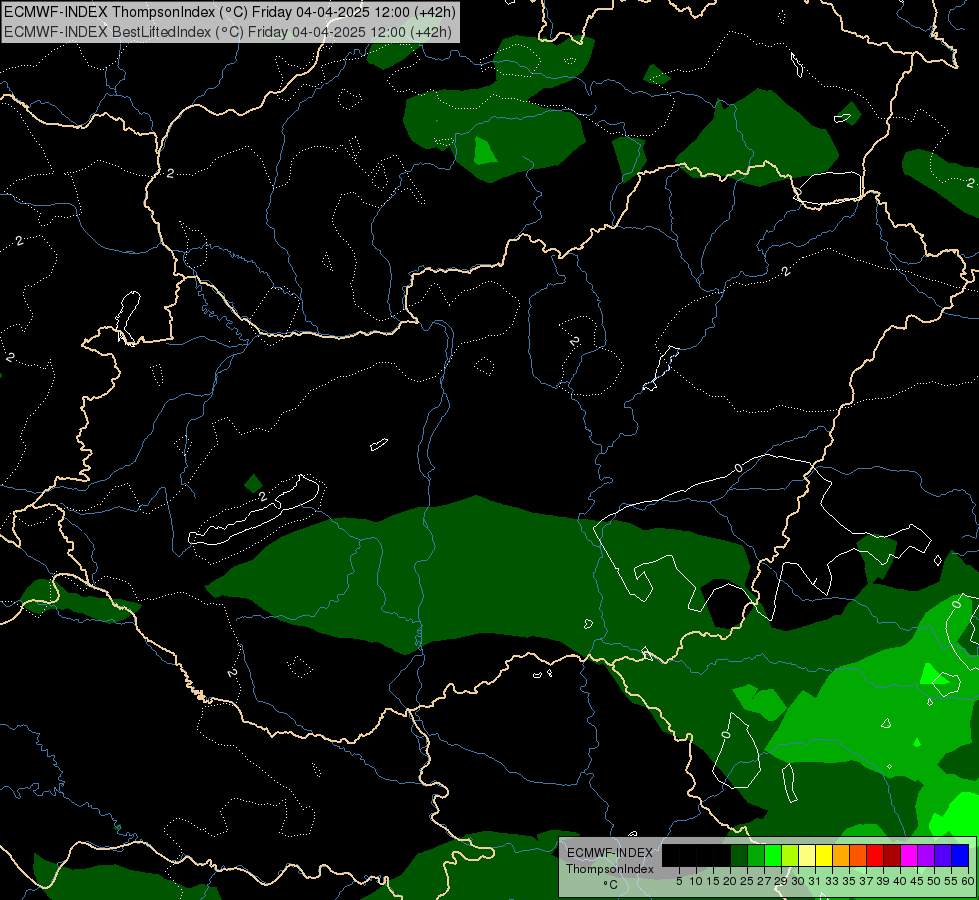The width and height of the screenshot is (979, 900).
Task: Select the orange 33–35 legend swatch
Action: [x=841, y=855]
